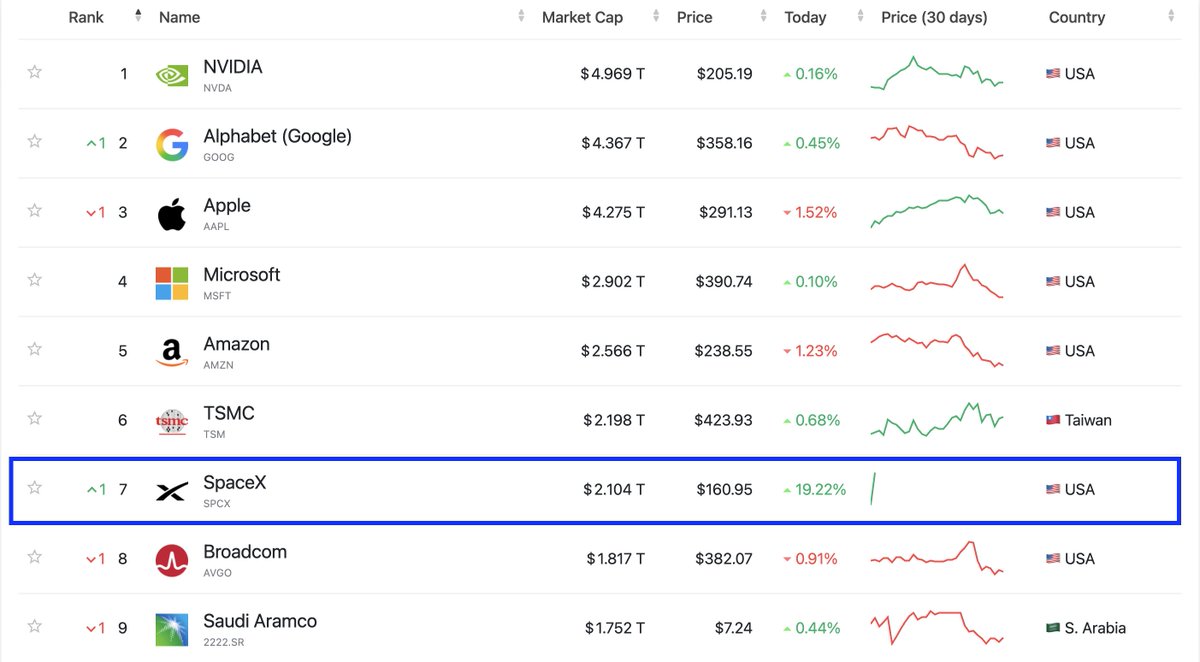Image resolution: width=1200 pixels, height=662 pixels.
Task: Select the Broadcom red logo
Action: tap(172, 560)
